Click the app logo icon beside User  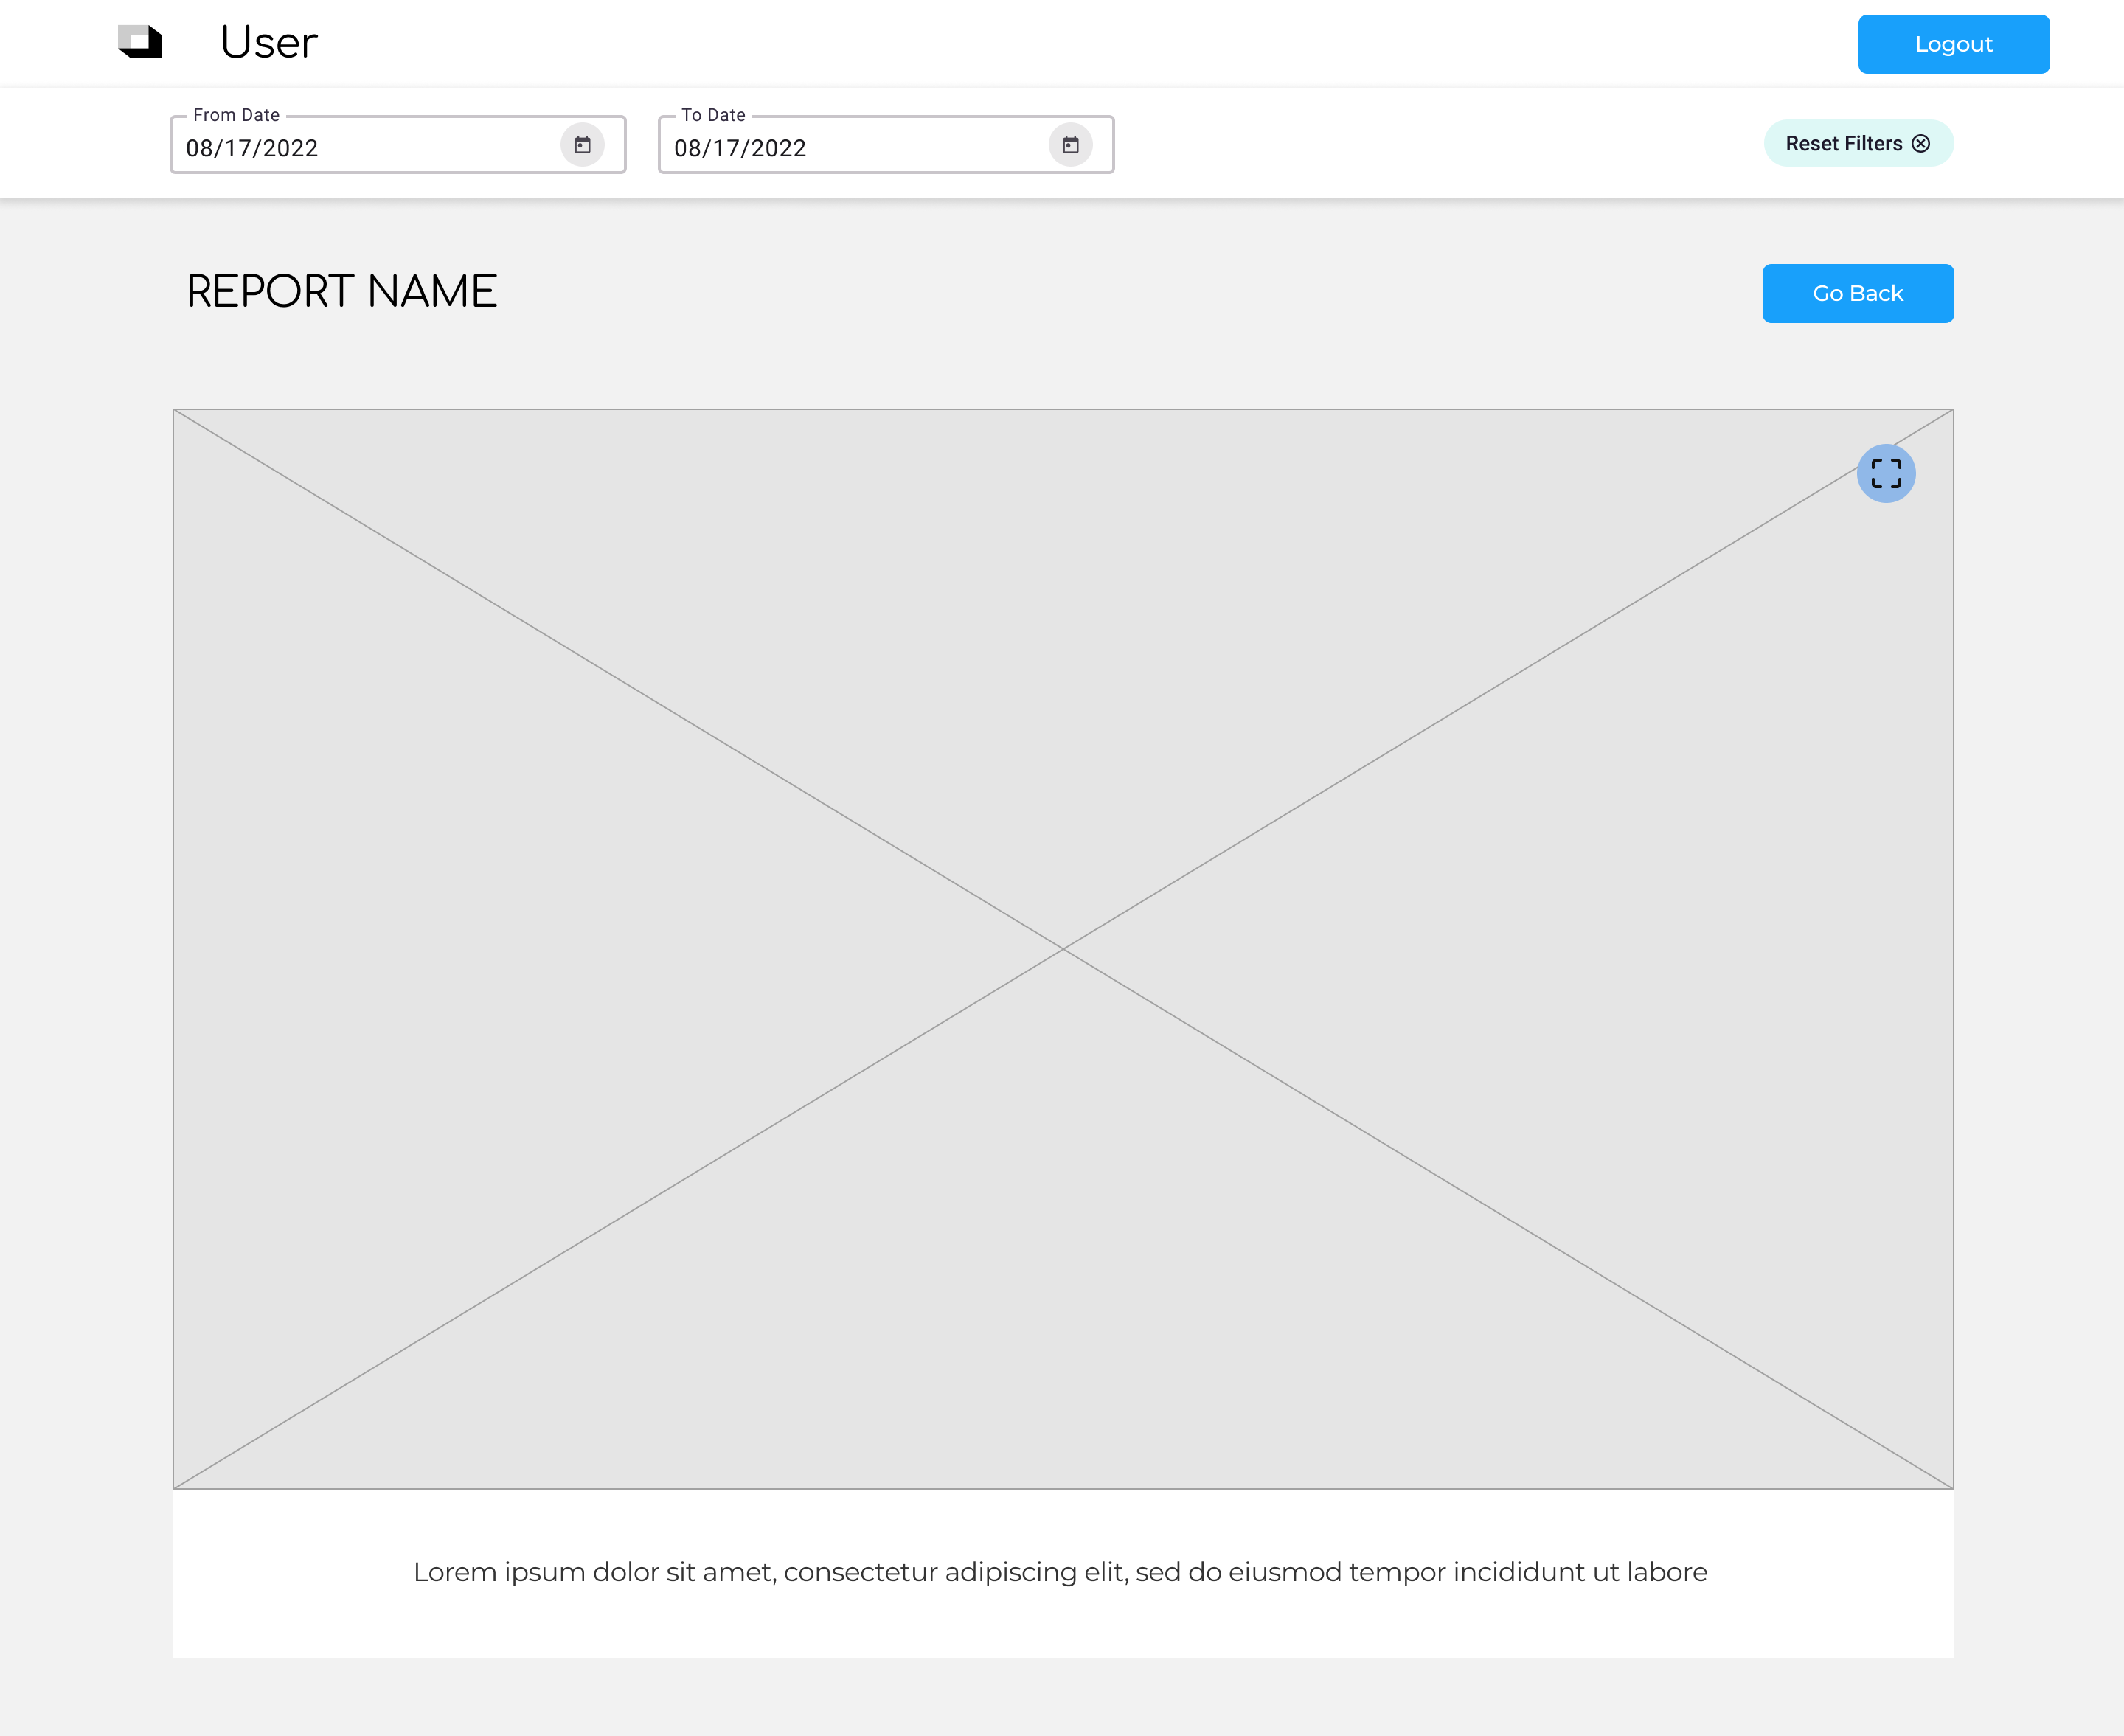[140, 42]
